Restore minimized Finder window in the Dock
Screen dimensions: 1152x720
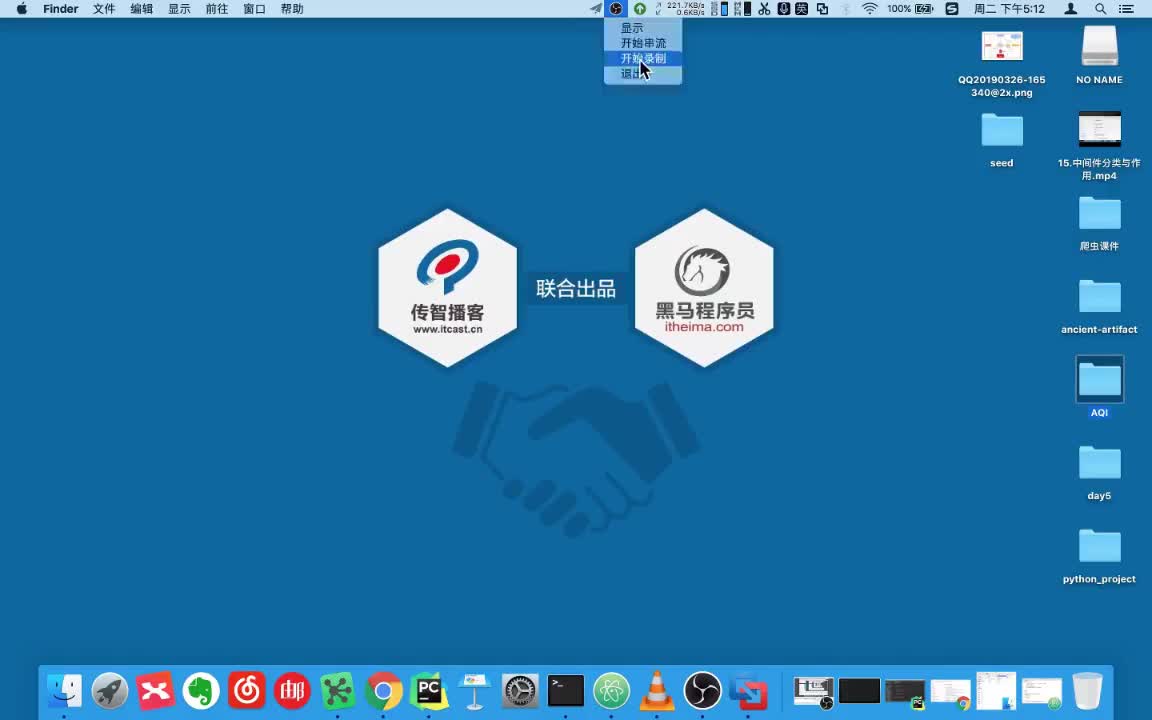coord(996,691)
